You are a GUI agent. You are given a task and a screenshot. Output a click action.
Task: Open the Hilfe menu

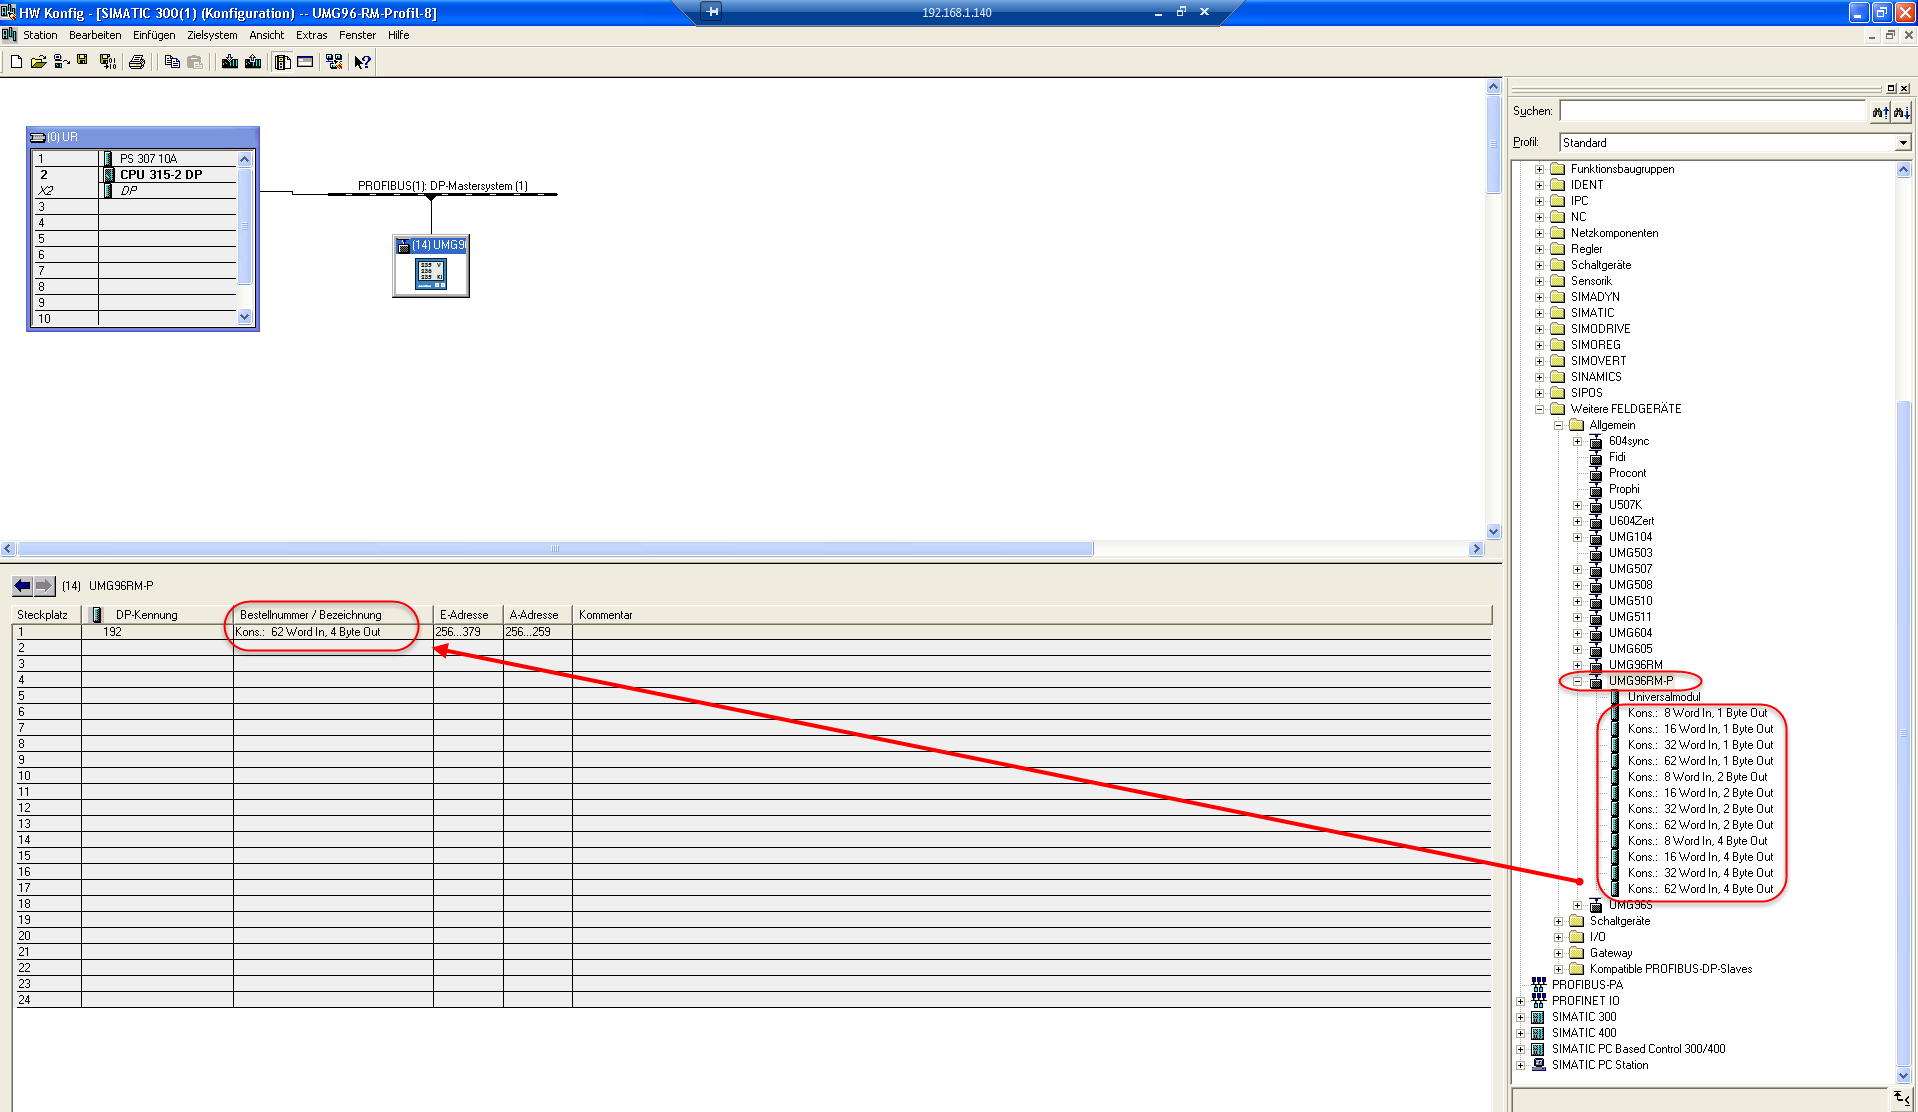[x=398, y=35]
